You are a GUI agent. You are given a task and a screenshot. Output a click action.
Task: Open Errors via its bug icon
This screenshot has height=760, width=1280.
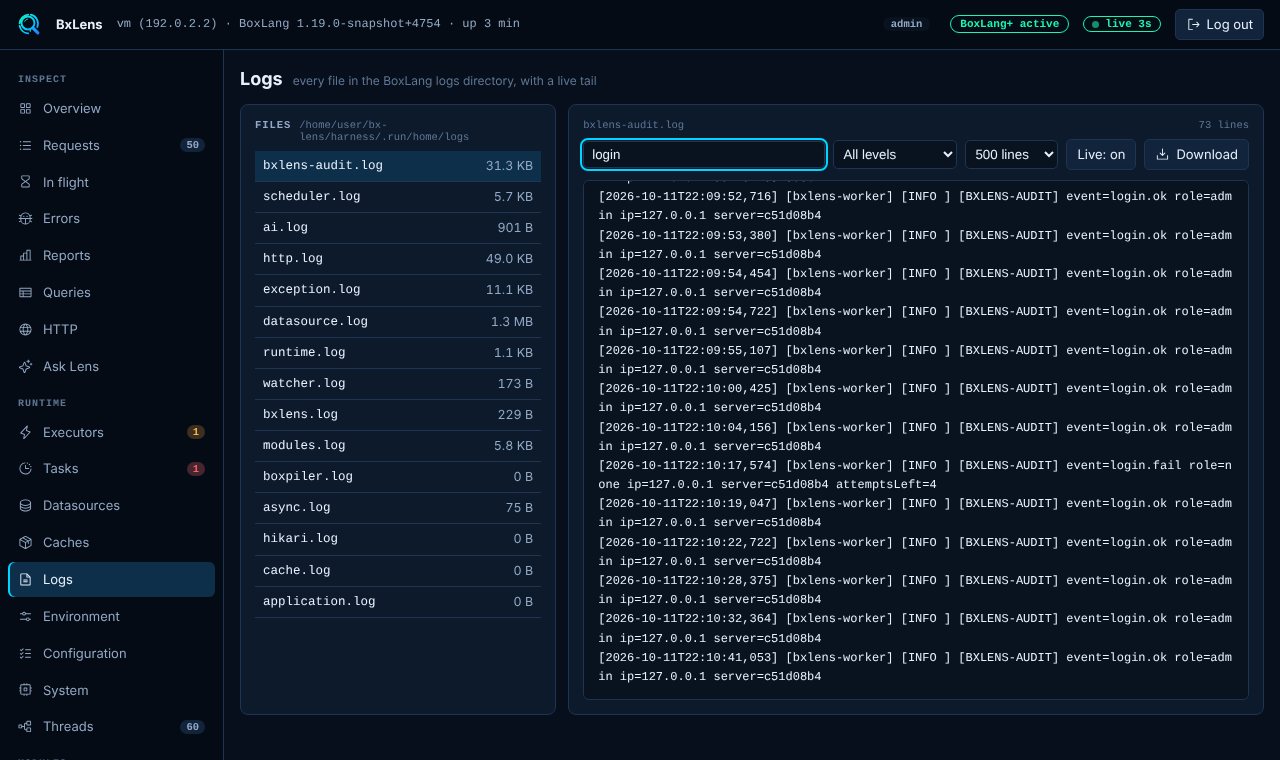pos(25,218)
